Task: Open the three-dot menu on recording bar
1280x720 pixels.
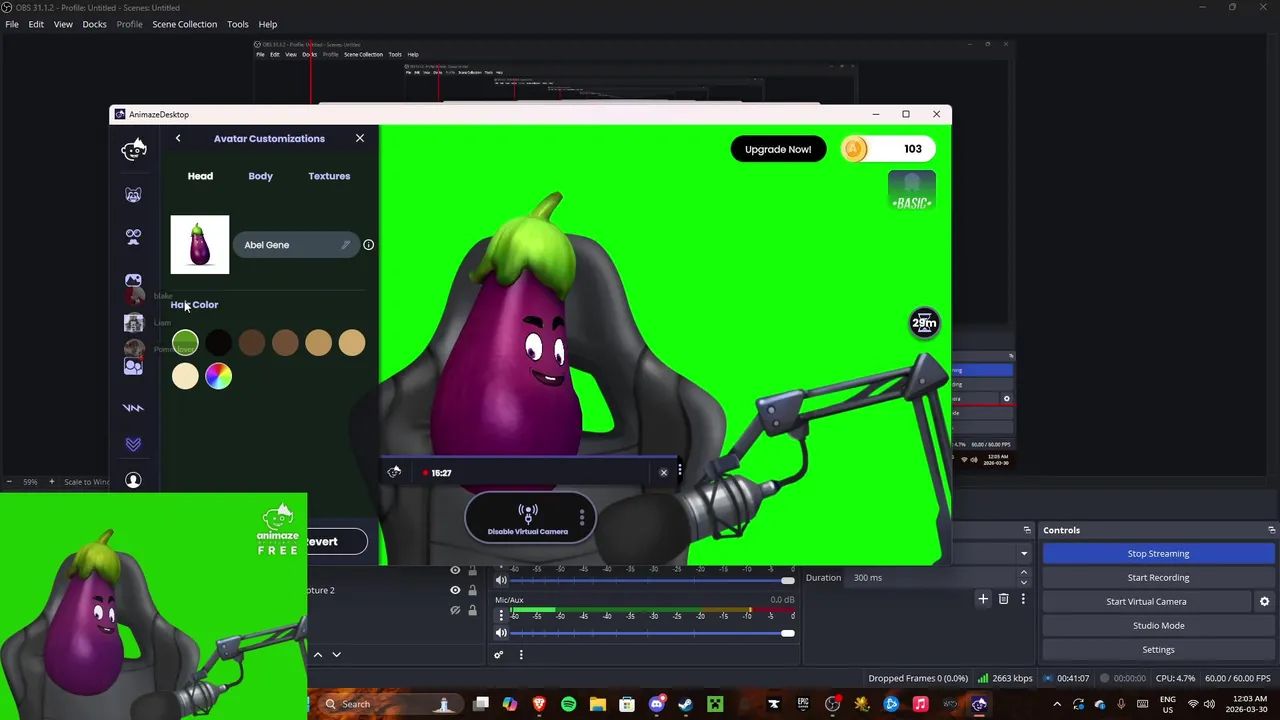Action: (x=679, y=471)
